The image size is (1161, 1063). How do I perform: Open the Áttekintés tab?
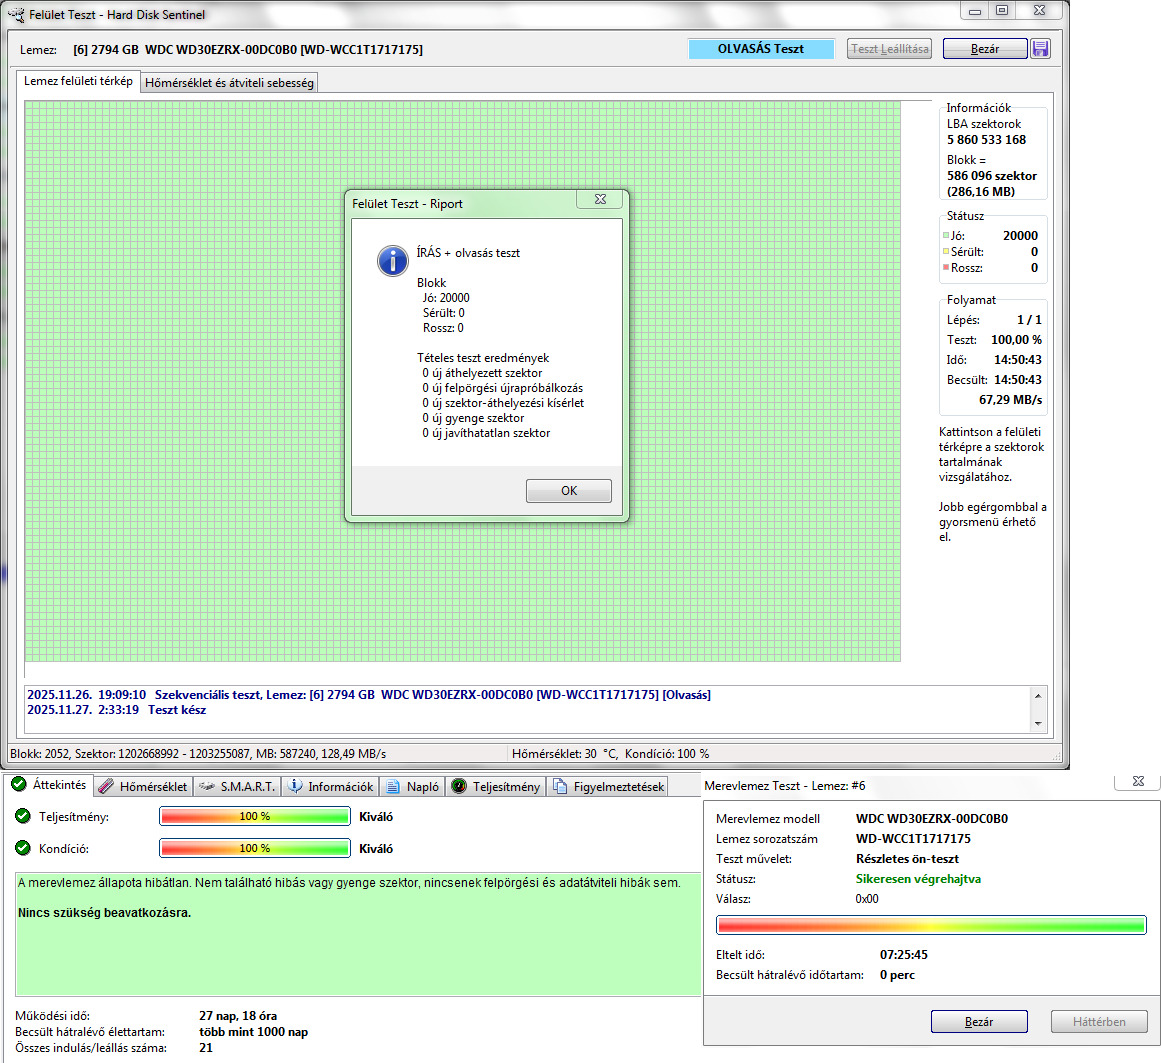pos(50,785)
